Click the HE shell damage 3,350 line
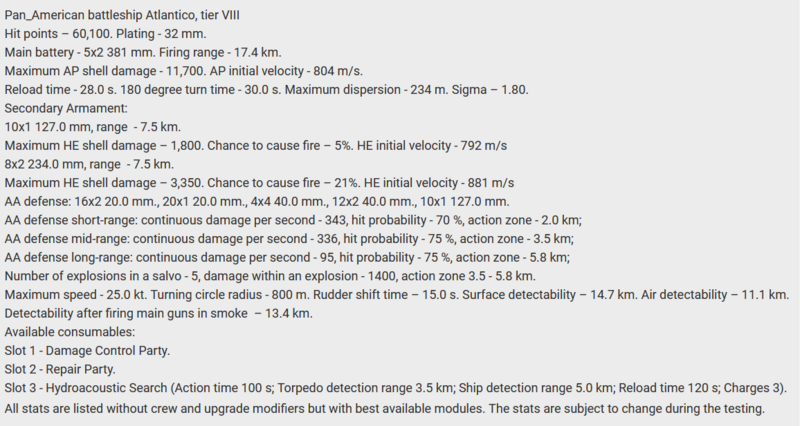Viewport: 800px width, 426px height. [259, 183]
